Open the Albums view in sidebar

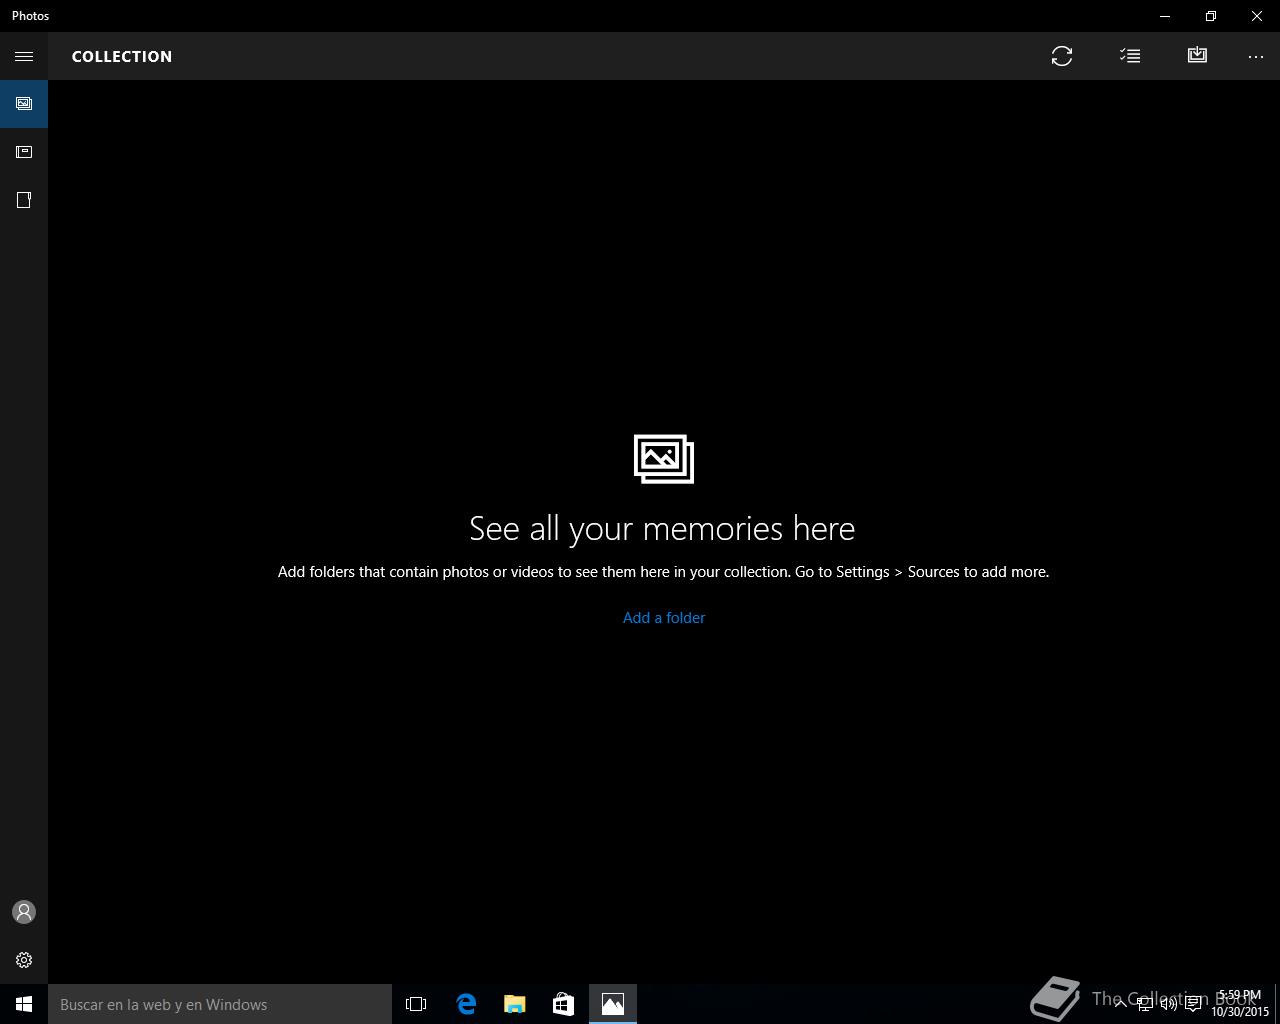tap(24, 152)
